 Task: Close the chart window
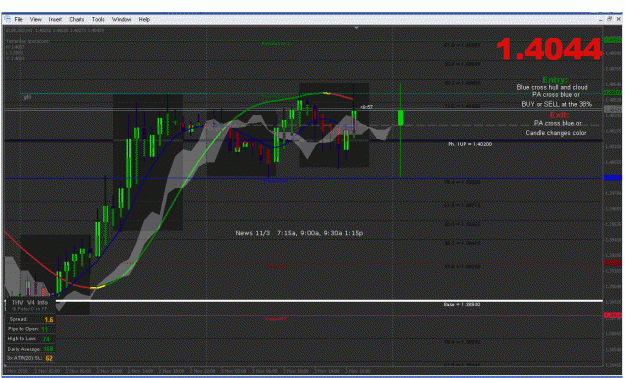(x=618, y=19)
